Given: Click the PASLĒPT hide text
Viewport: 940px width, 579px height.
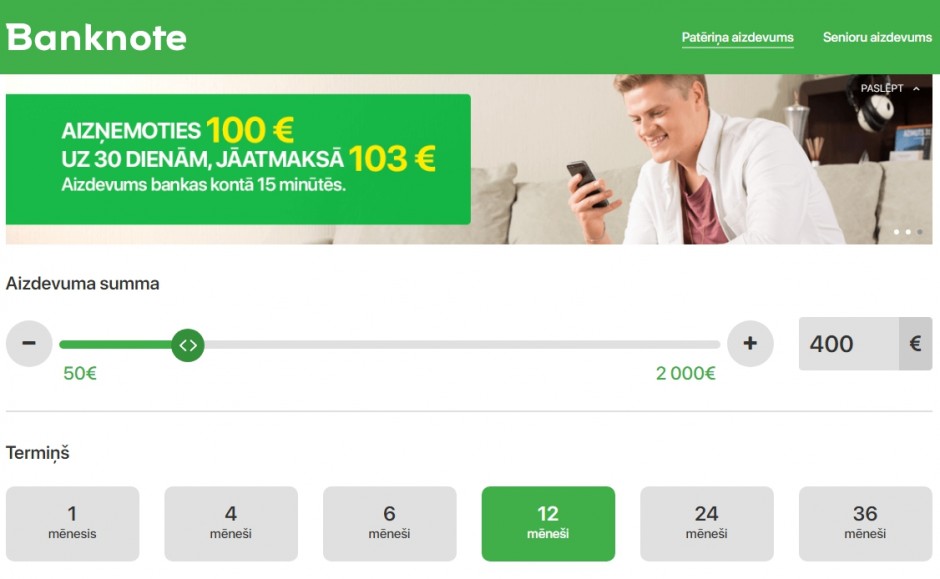Looking at the screenshot, I should (882, 88).
